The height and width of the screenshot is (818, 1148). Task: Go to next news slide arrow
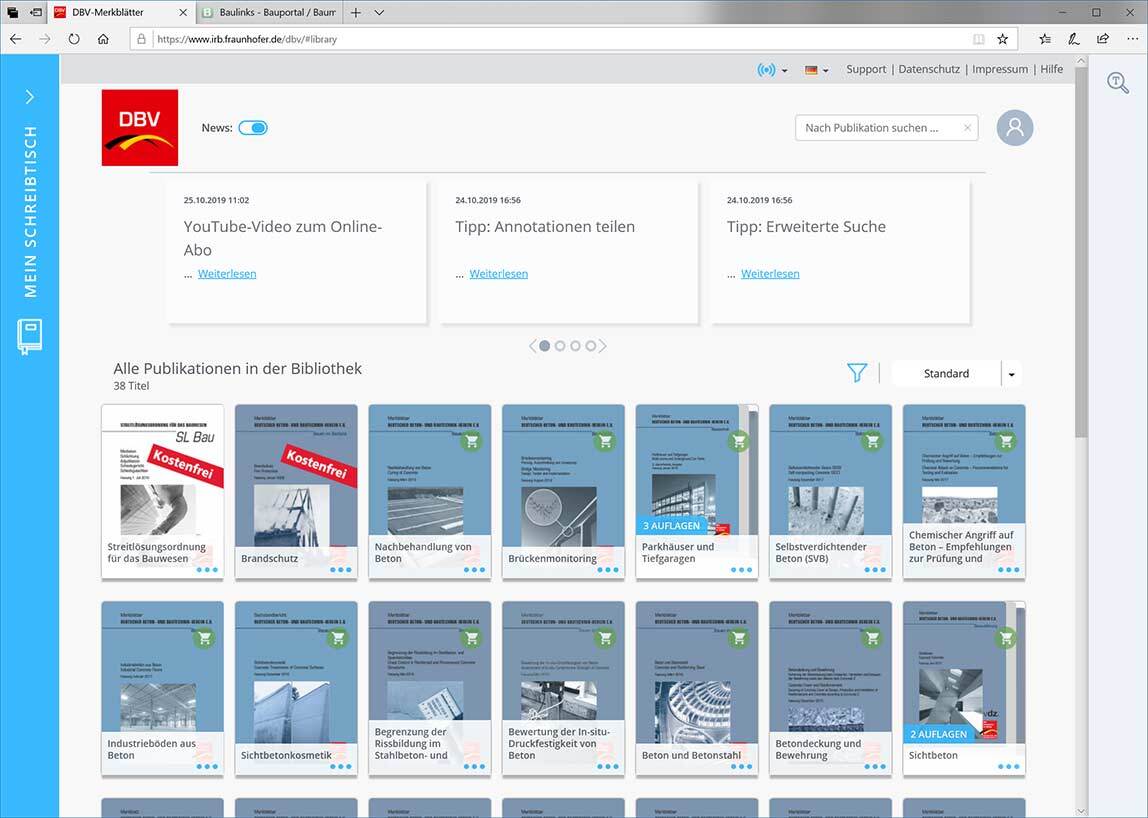tap(603, 346)
